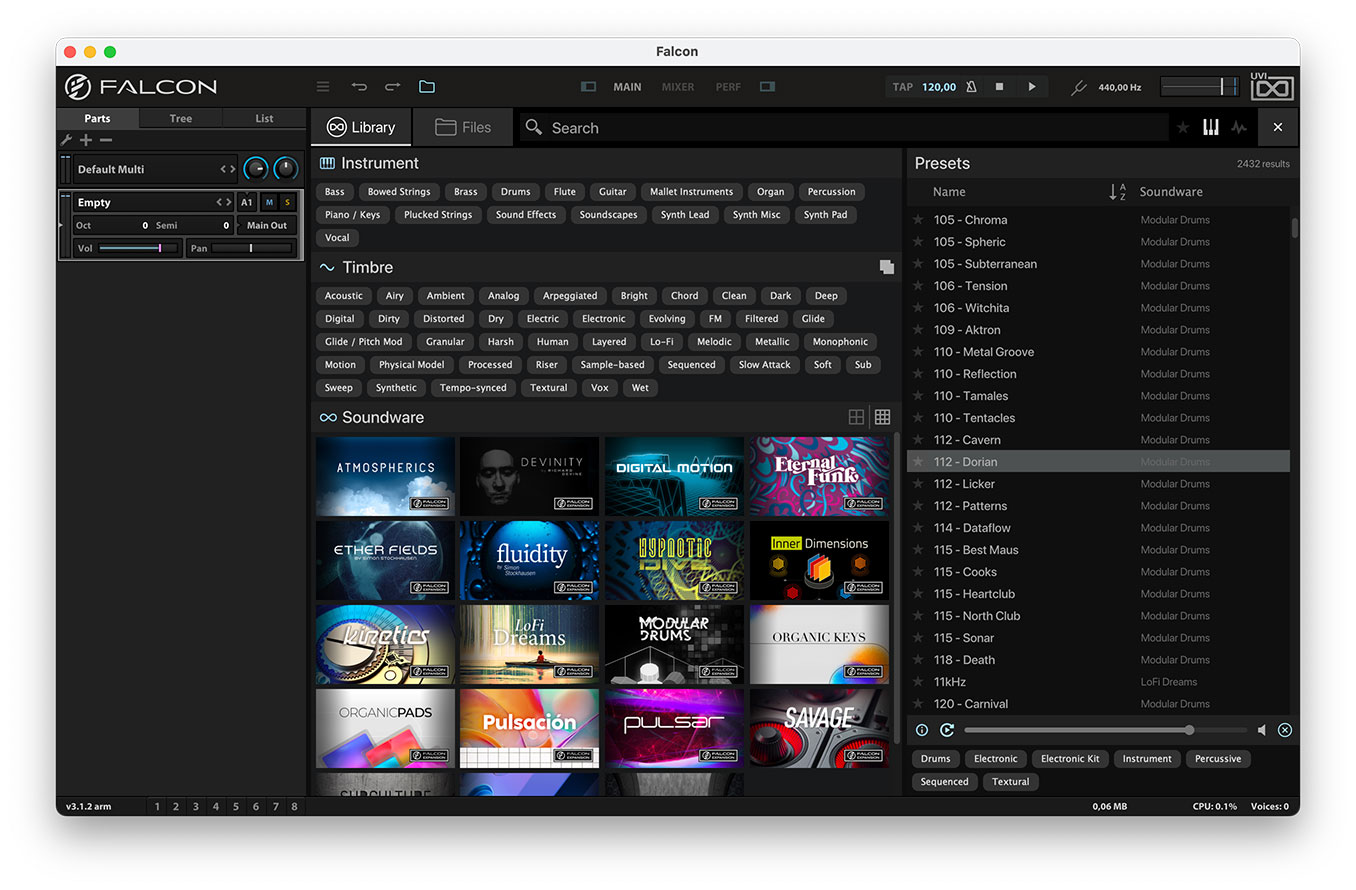Select the Synth Pad instrument tag
This screenshot has height=890, width=1356.
tap(826, 215)
